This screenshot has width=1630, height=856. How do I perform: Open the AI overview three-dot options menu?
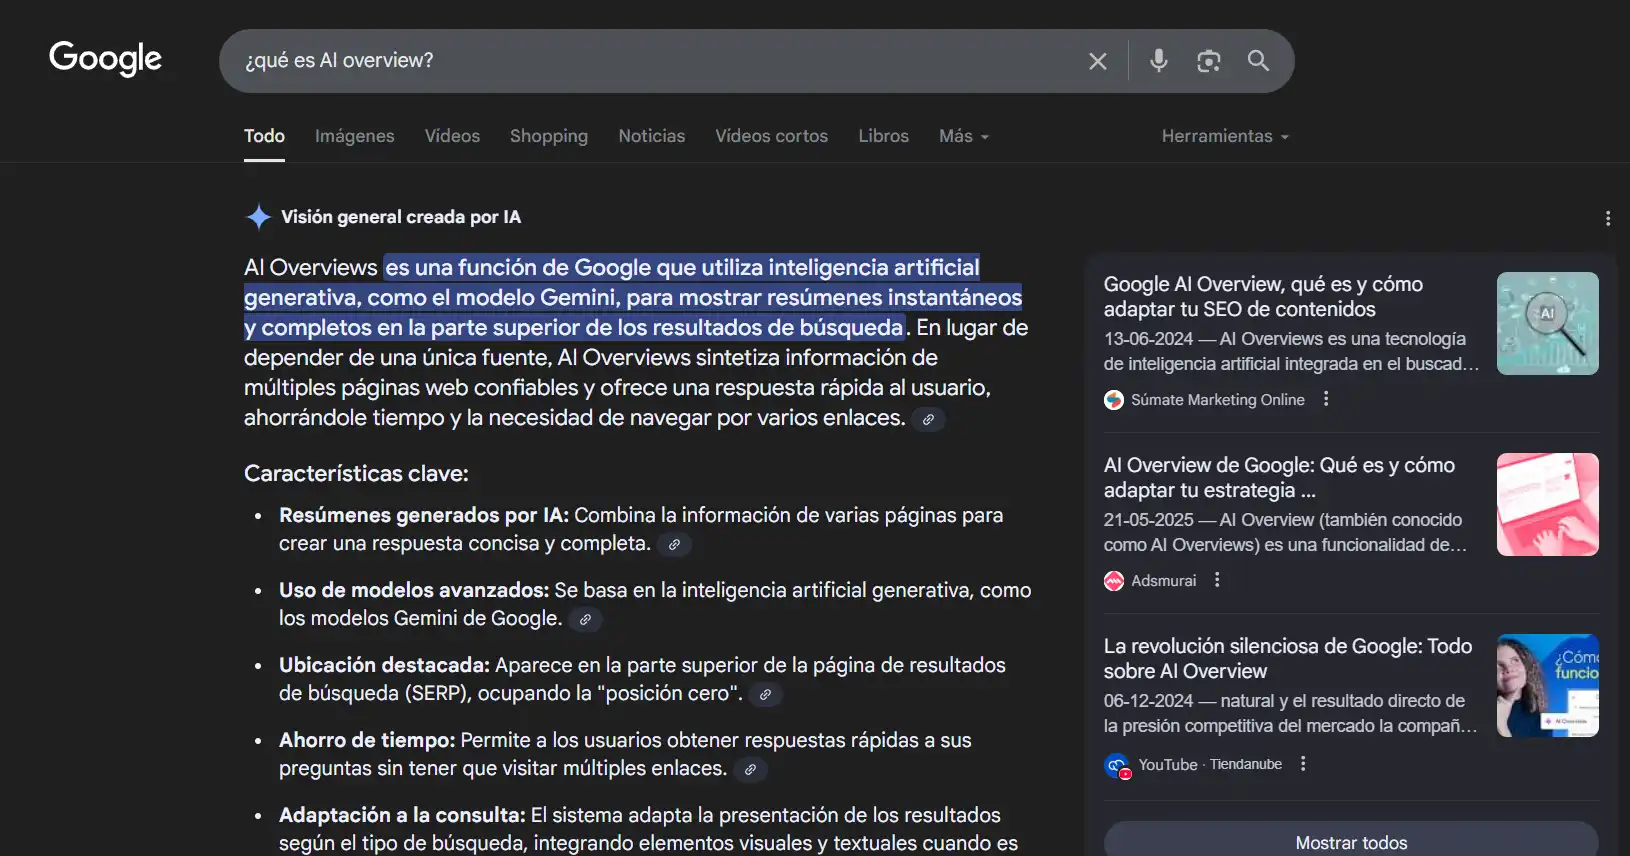pyautogui.click(x=1607, y=218)
